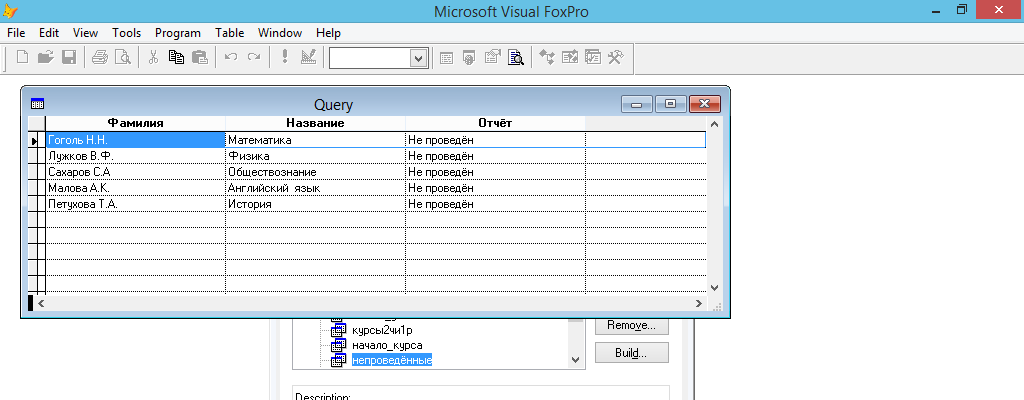Screen dimensions: 1024x400
Task: Select the Лужков В.Ф. cell
Action: tap(136, 156)
